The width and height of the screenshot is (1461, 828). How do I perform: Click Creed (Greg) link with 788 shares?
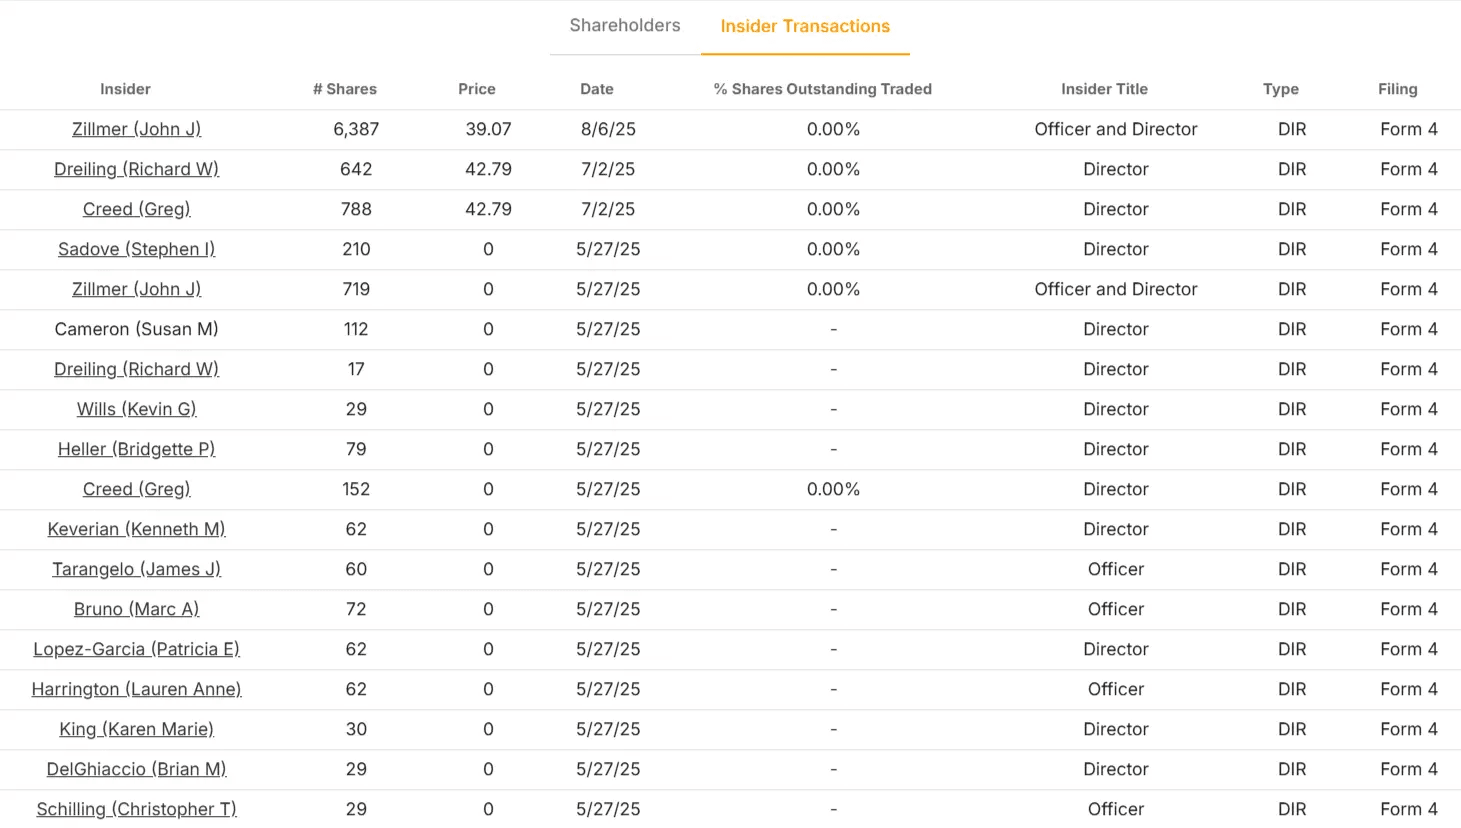click(x=136, y=209)
